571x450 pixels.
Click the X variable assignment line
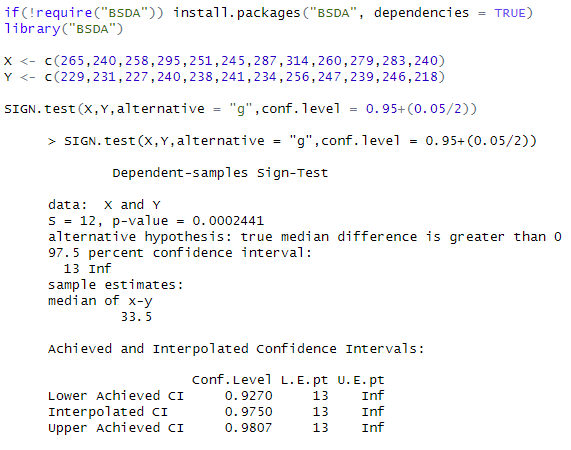pyautogui.click(x=224, y=61)
